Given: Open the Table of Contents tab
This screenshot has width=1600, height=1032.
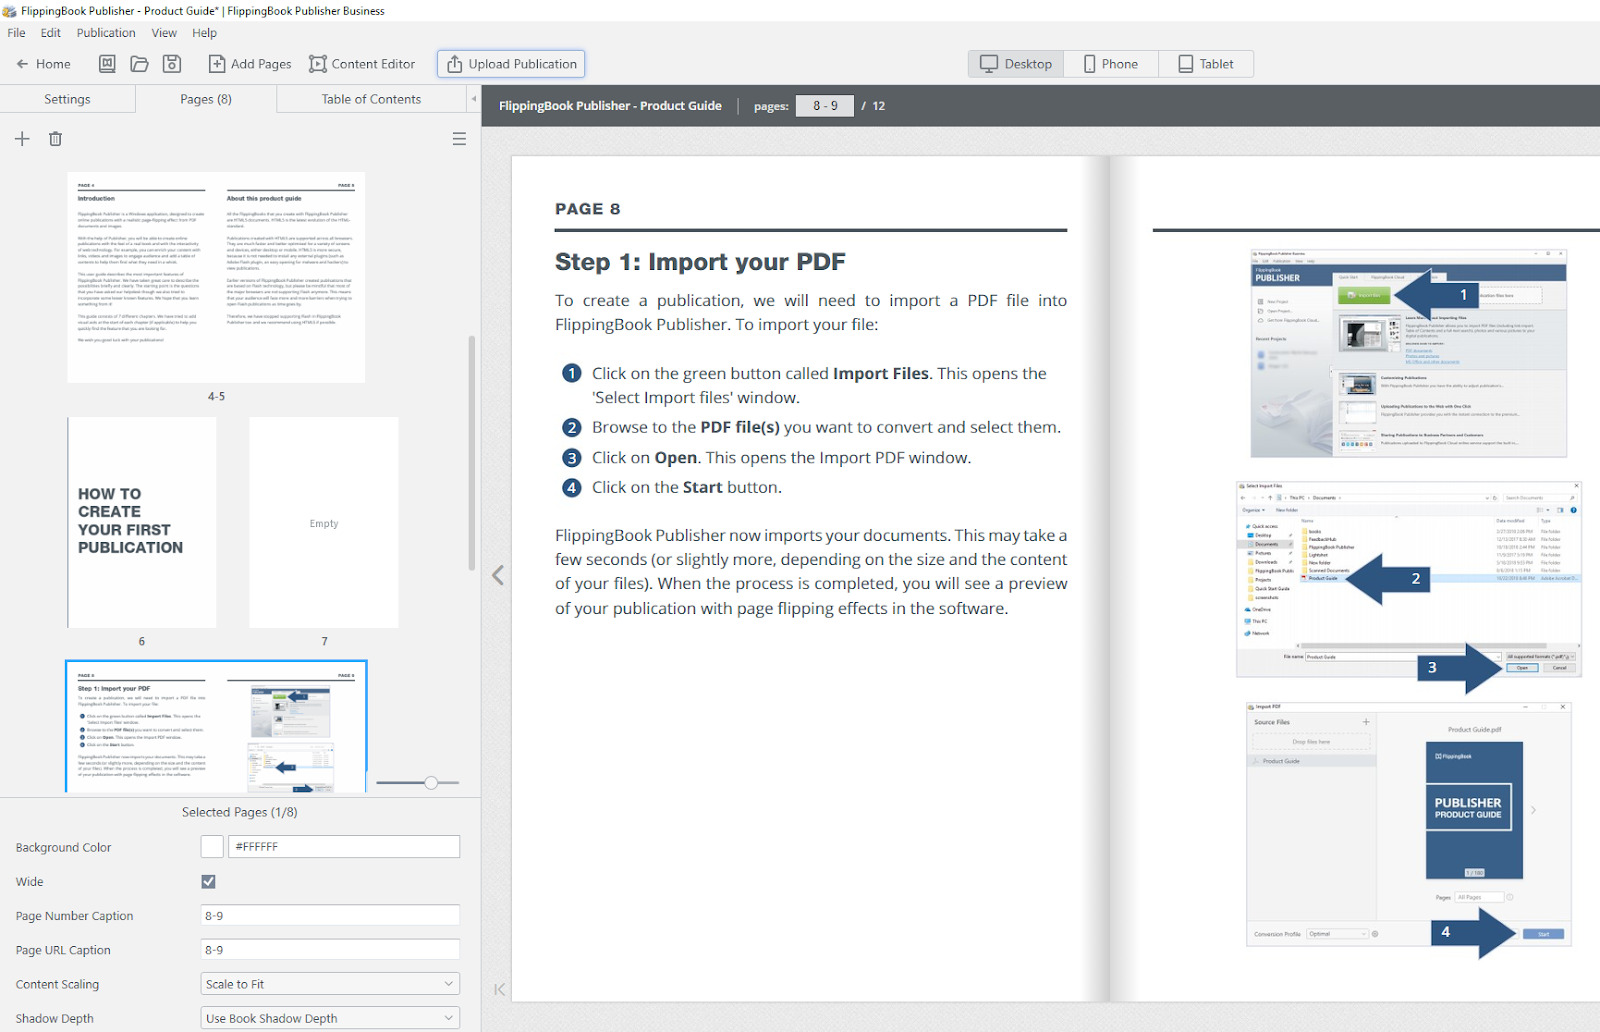Looking at the screenshot, I should click(x=371, y=99).
